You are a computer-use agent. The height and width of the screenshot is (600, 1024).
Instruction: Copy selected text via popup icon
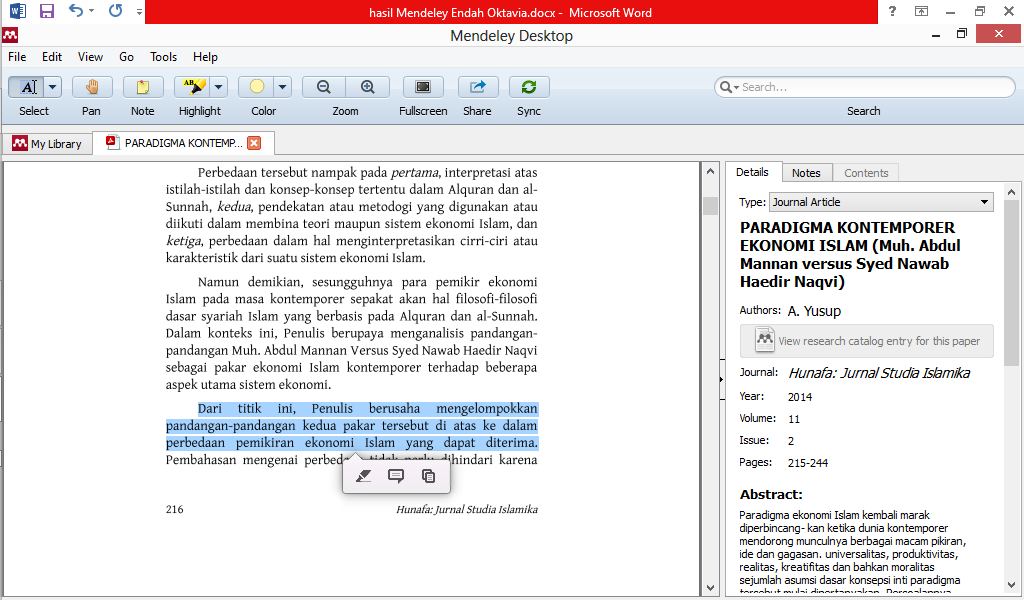tap(428, 476)
